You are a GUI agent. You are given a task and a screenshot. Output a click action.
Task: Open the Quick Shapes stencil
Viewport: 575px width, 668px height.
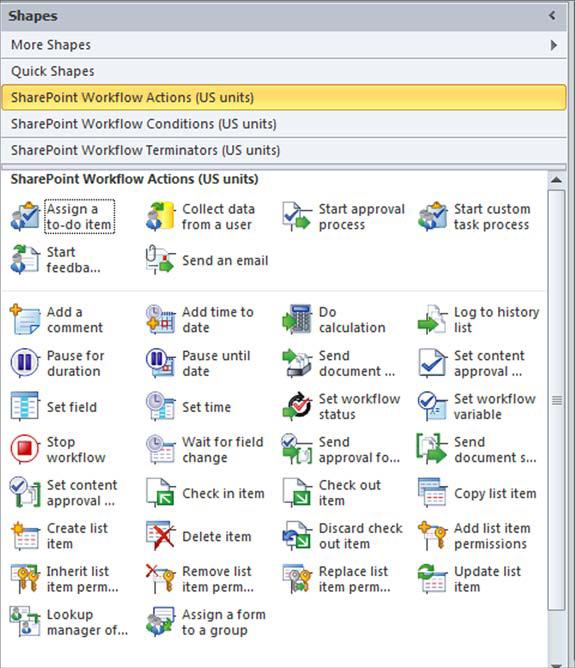pos(284,71)
